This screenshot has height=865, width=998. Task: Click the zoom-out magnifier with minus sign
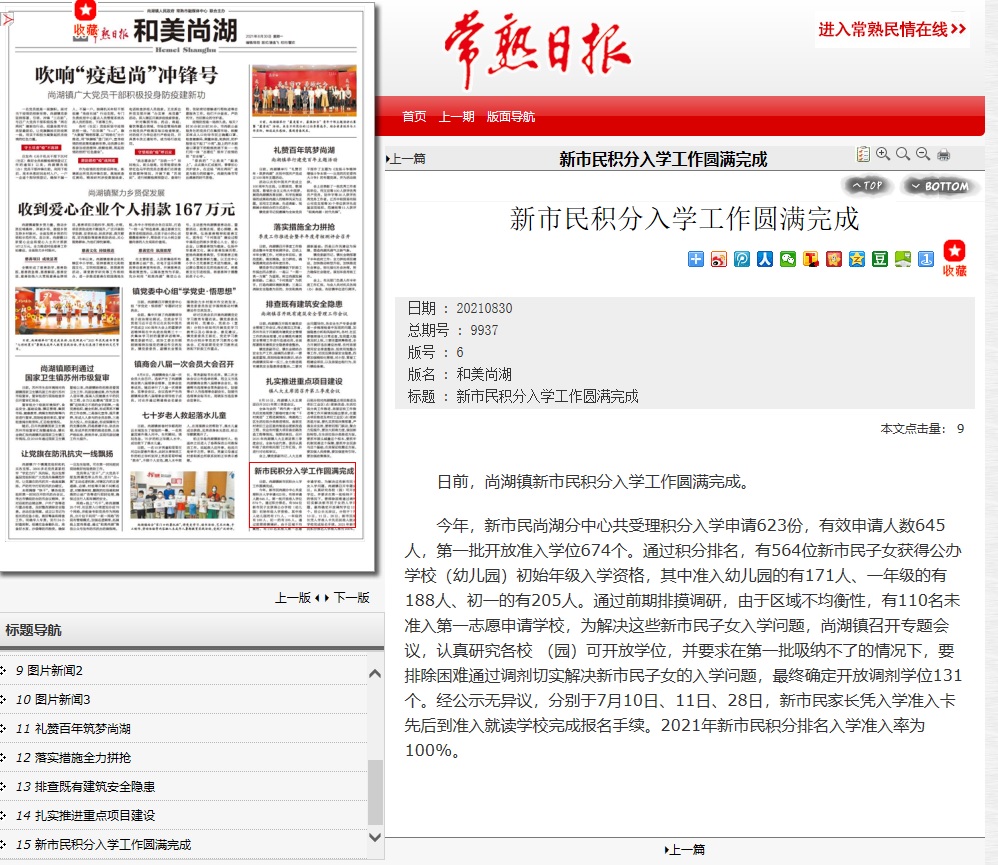tap(923, 154)
